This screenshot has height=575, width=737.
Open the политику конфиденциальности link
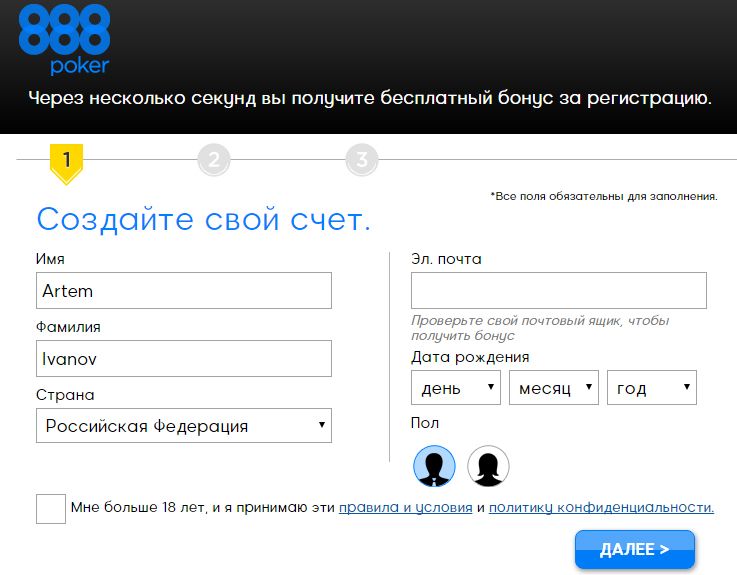click(601, 508)
